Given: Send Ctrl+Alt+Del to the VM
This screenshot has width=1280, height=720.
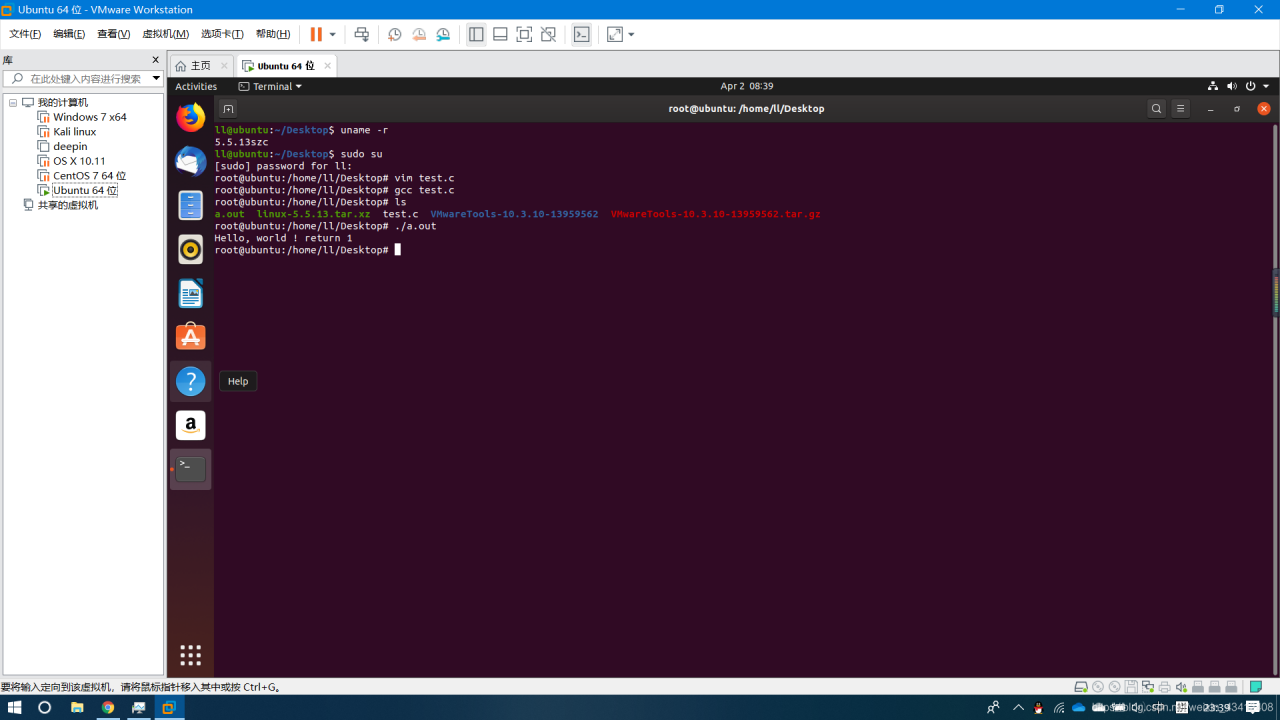Looking at the screenshot, I should (362, 34).
